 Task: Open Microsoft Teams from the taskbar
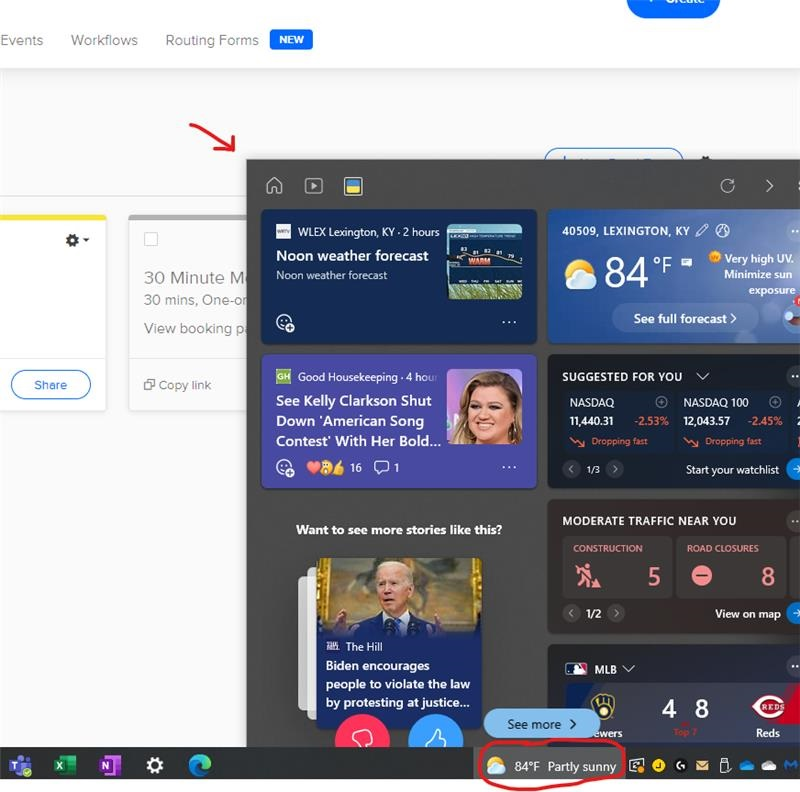20,765
